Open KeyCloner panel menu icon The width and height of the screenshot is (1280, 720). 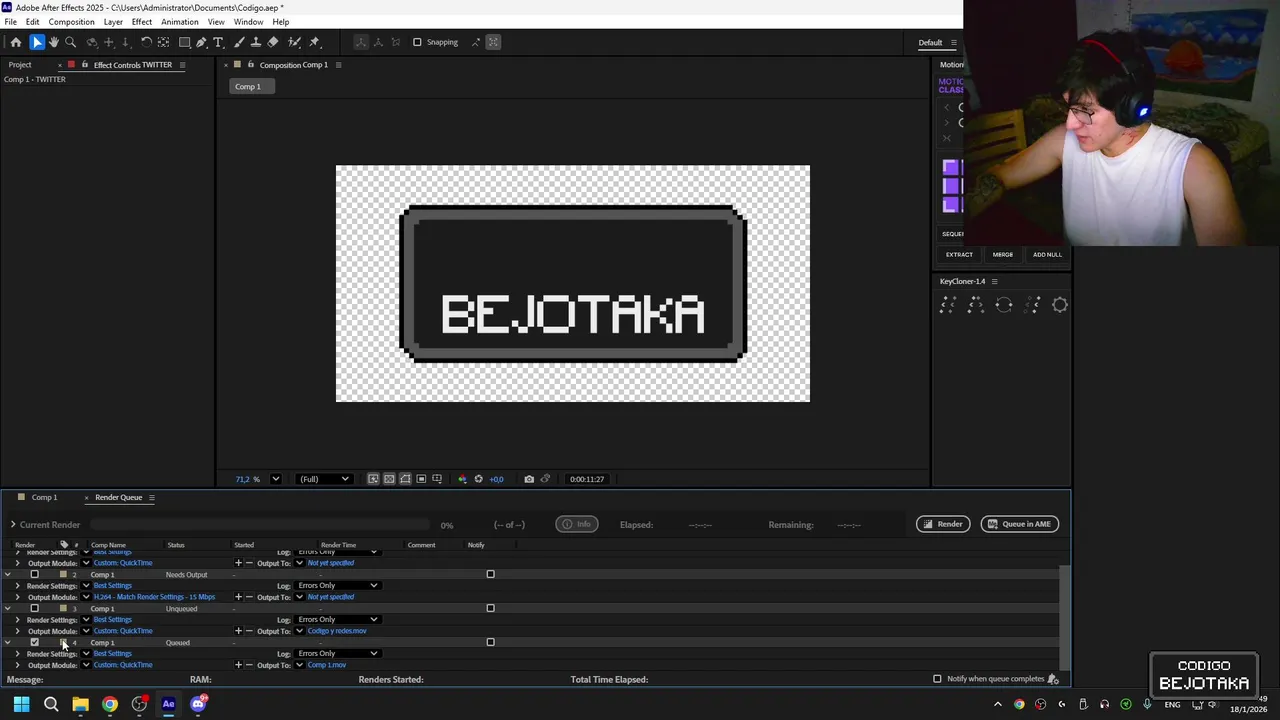pos(994,281)
